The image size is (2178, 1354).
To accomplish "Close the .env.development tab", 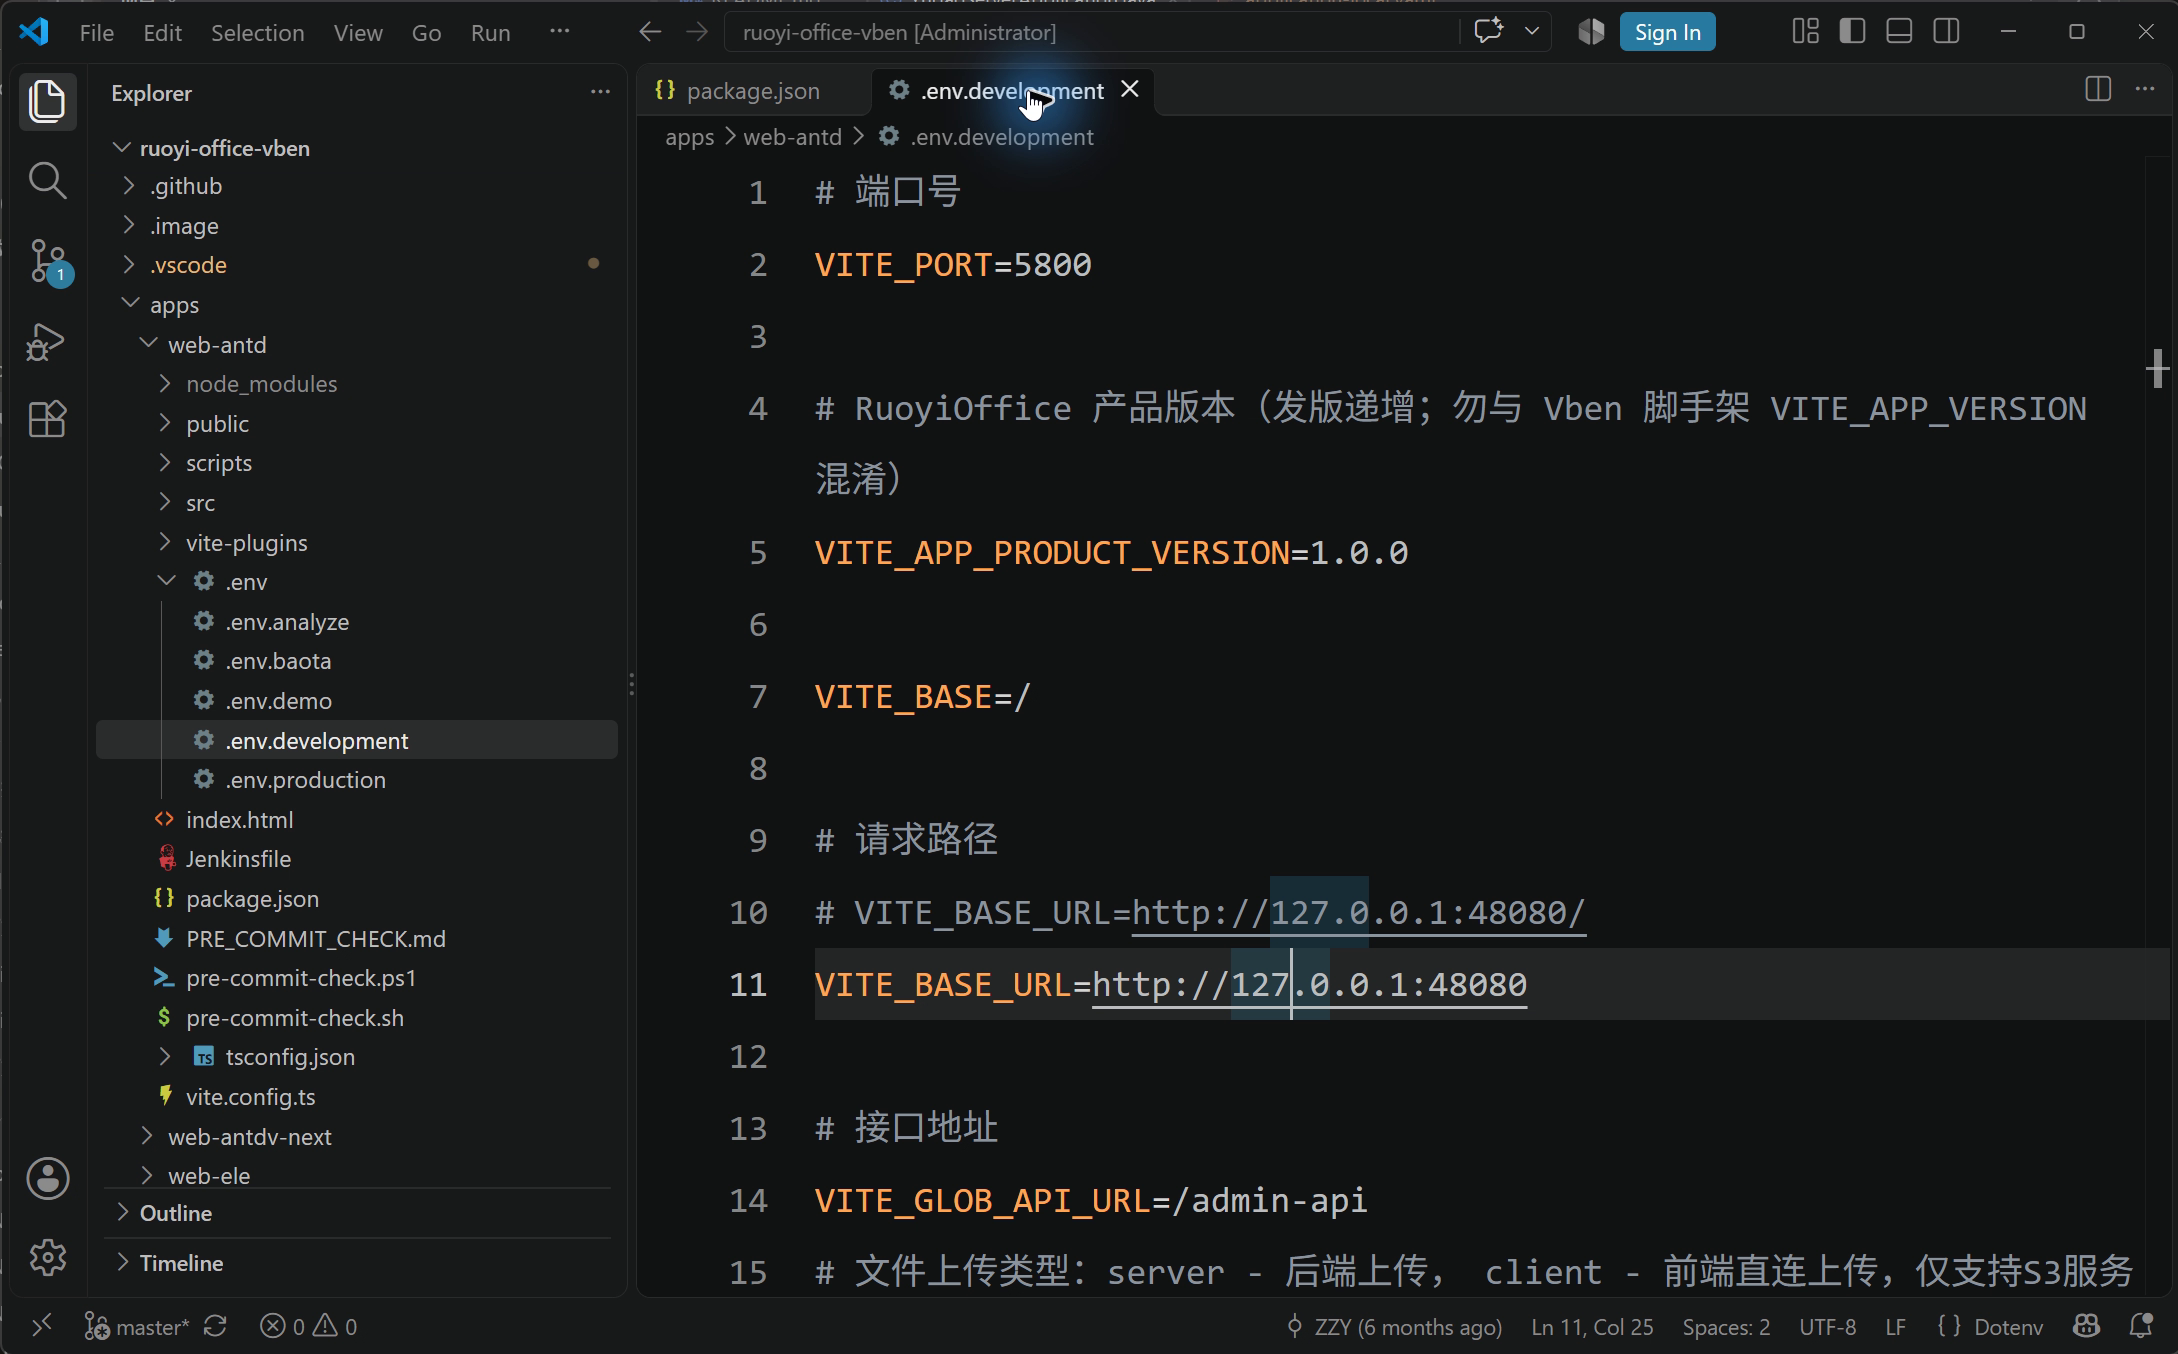I will (x=1130, y=89).
